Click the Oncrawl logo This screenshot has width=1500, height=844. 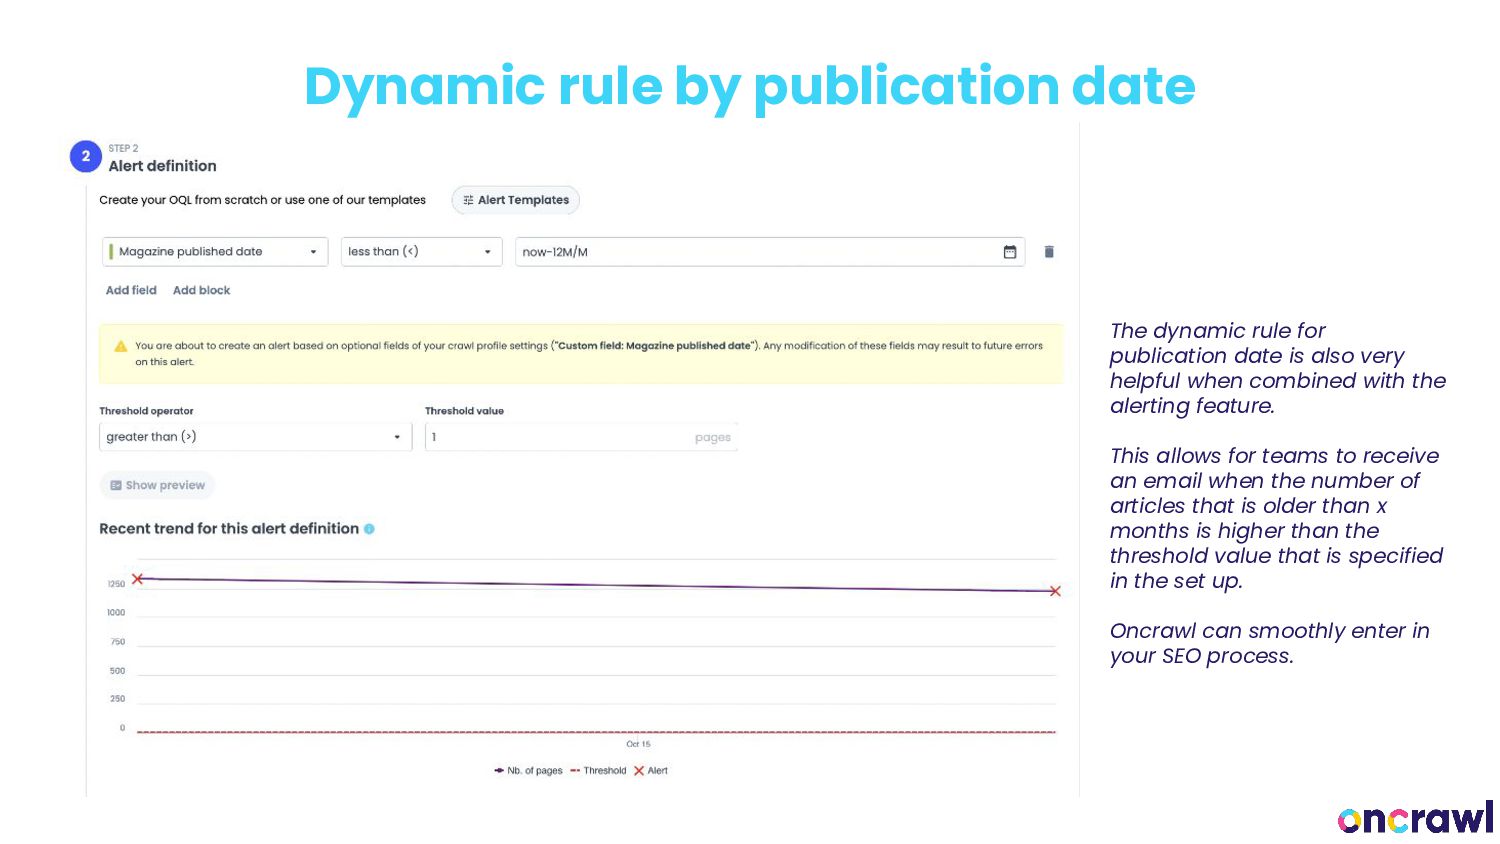[x=1414, y=818]
